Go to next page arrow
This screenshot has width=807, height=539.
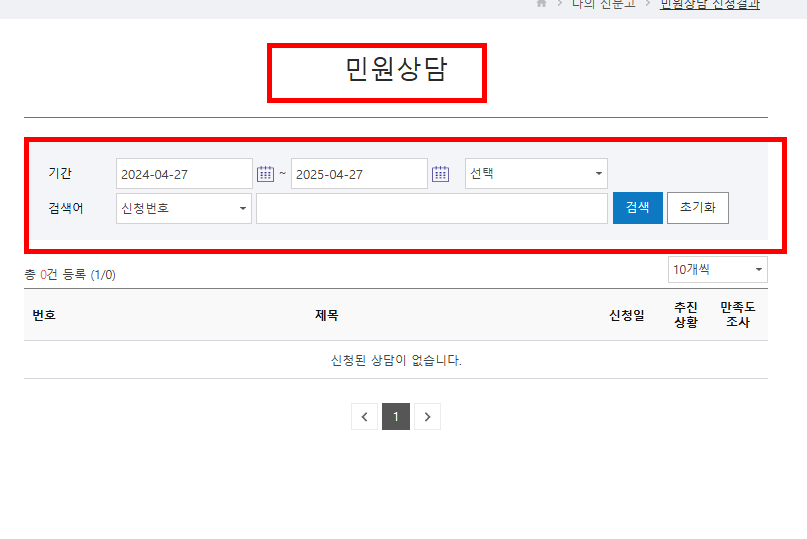(427, 416)
